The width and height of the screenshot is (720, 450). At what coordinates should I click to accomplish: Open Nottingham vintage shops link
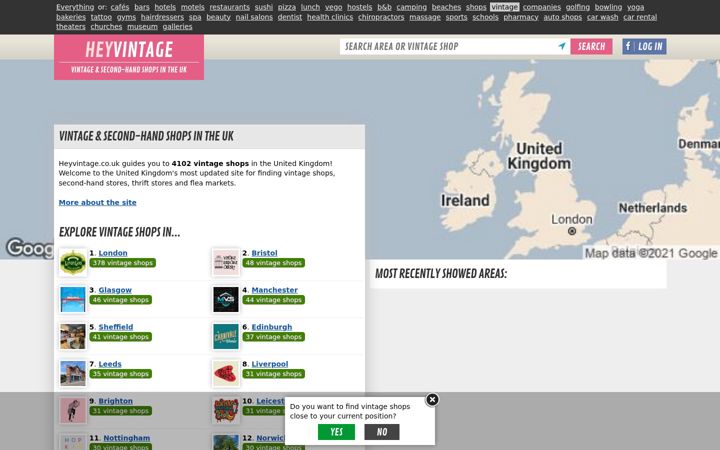[x=127, y=438]
